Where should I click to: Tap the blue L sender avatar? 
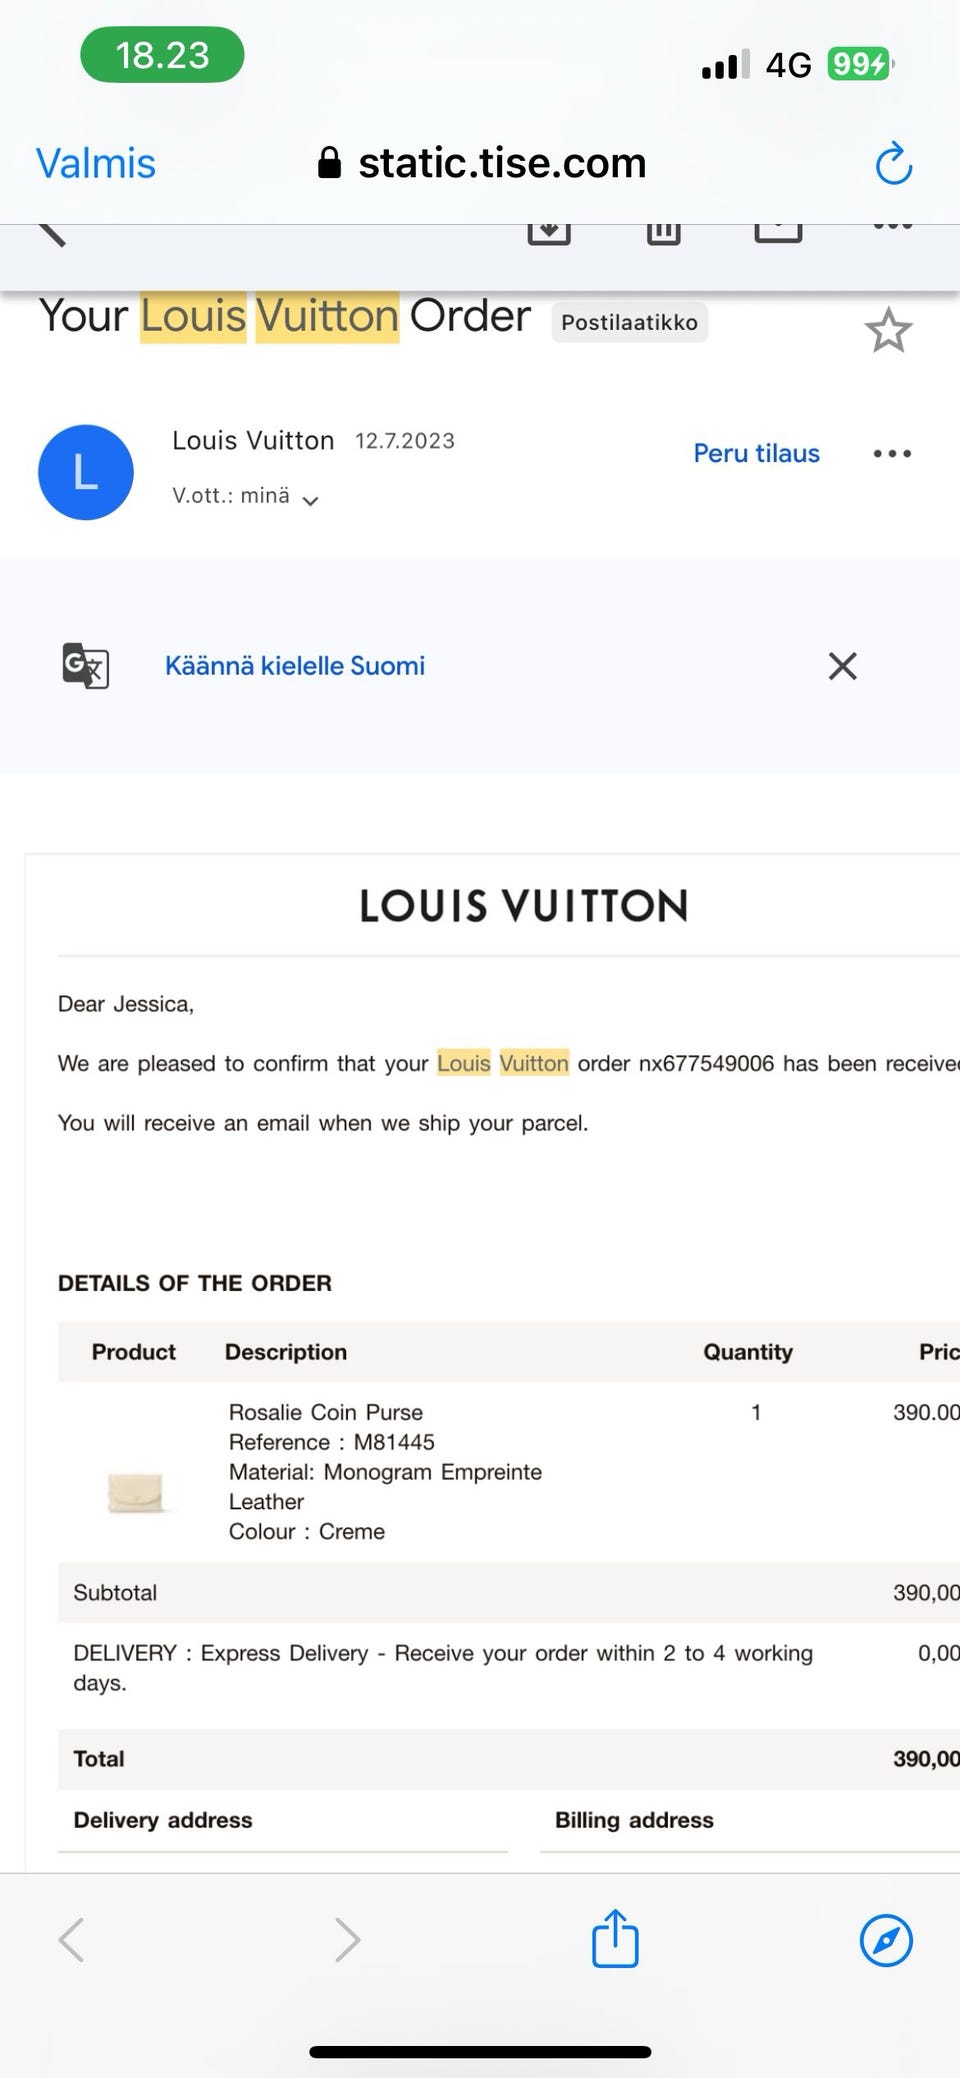point(86,472)
